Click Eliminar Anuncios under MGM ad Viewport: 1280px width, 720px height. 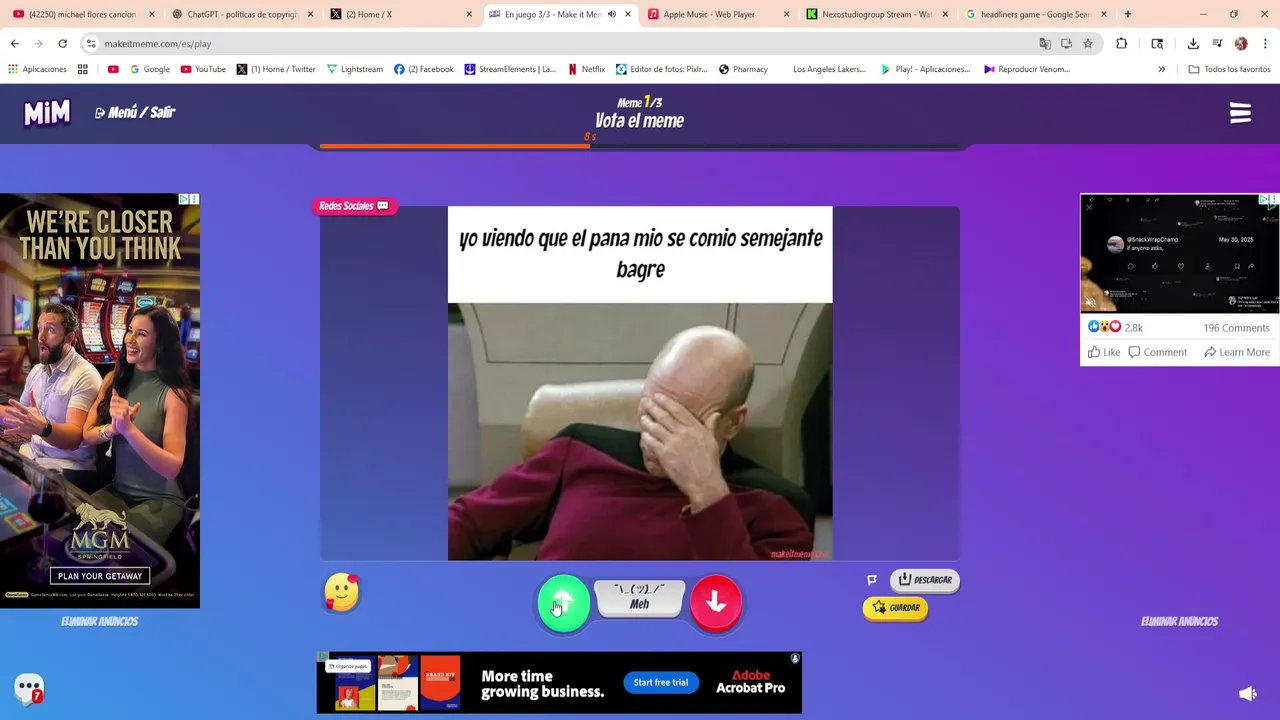100,621
